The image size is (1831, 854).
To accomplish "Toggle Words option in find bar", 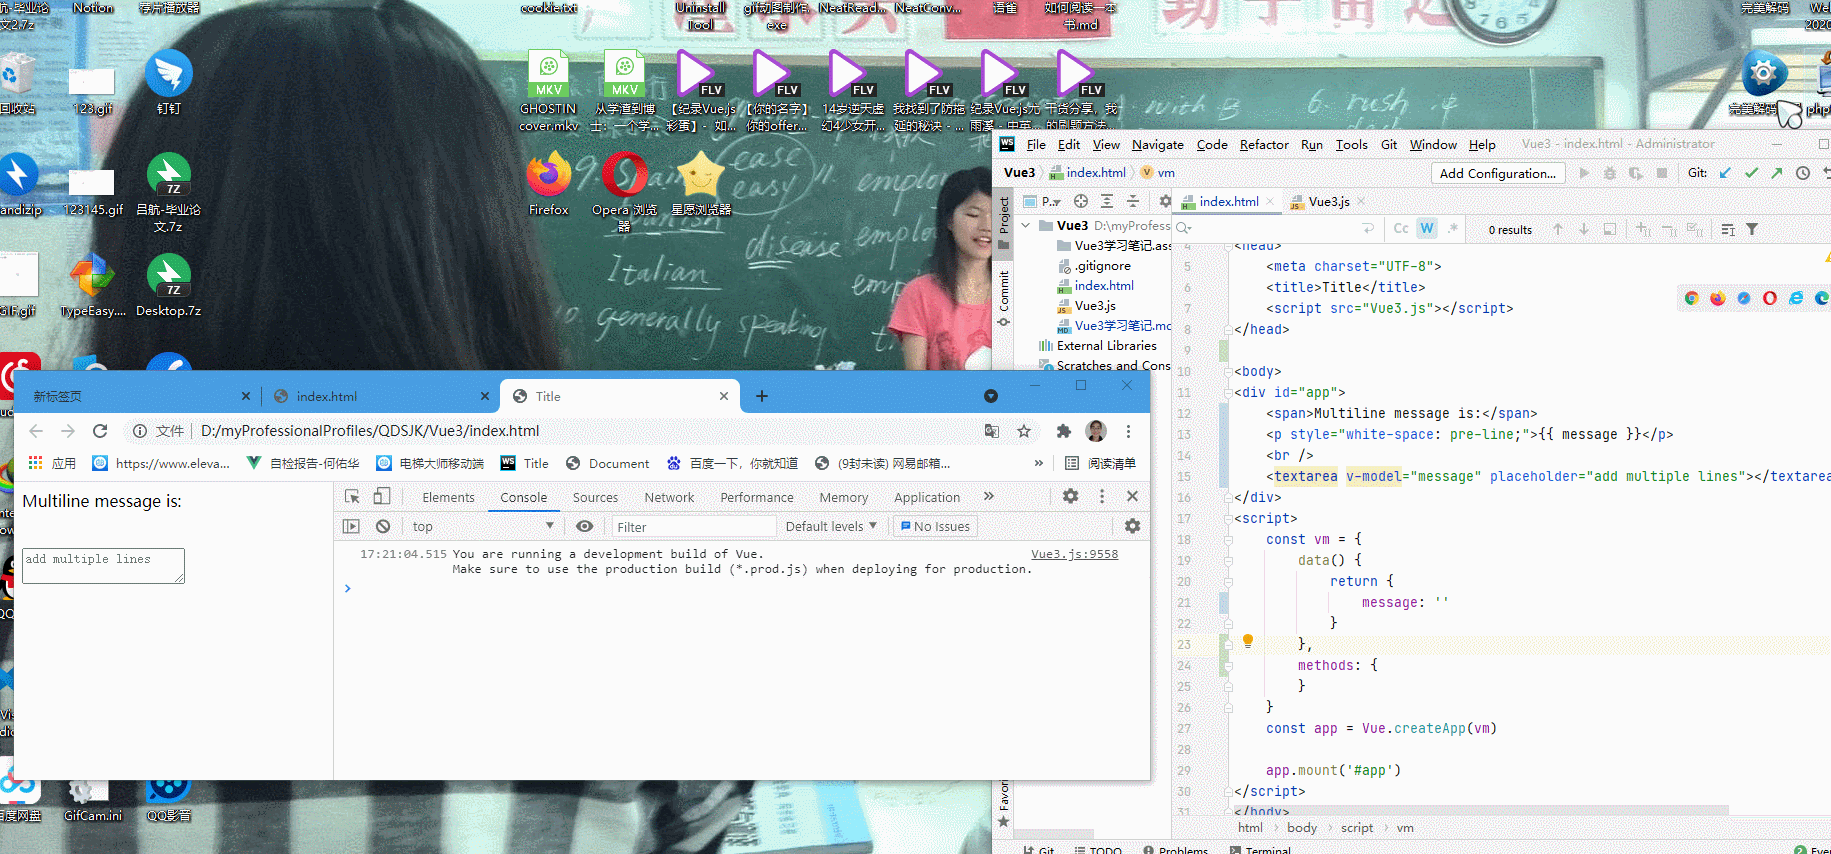I will click(1427, 229).
